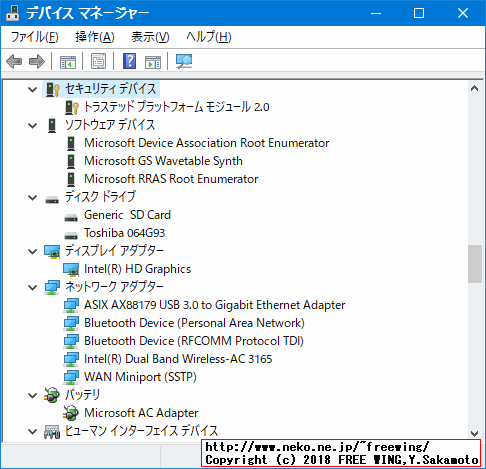486x469 pixels.
Task: Open the ヘルプ(H) menu
Action: click(209, 37)
